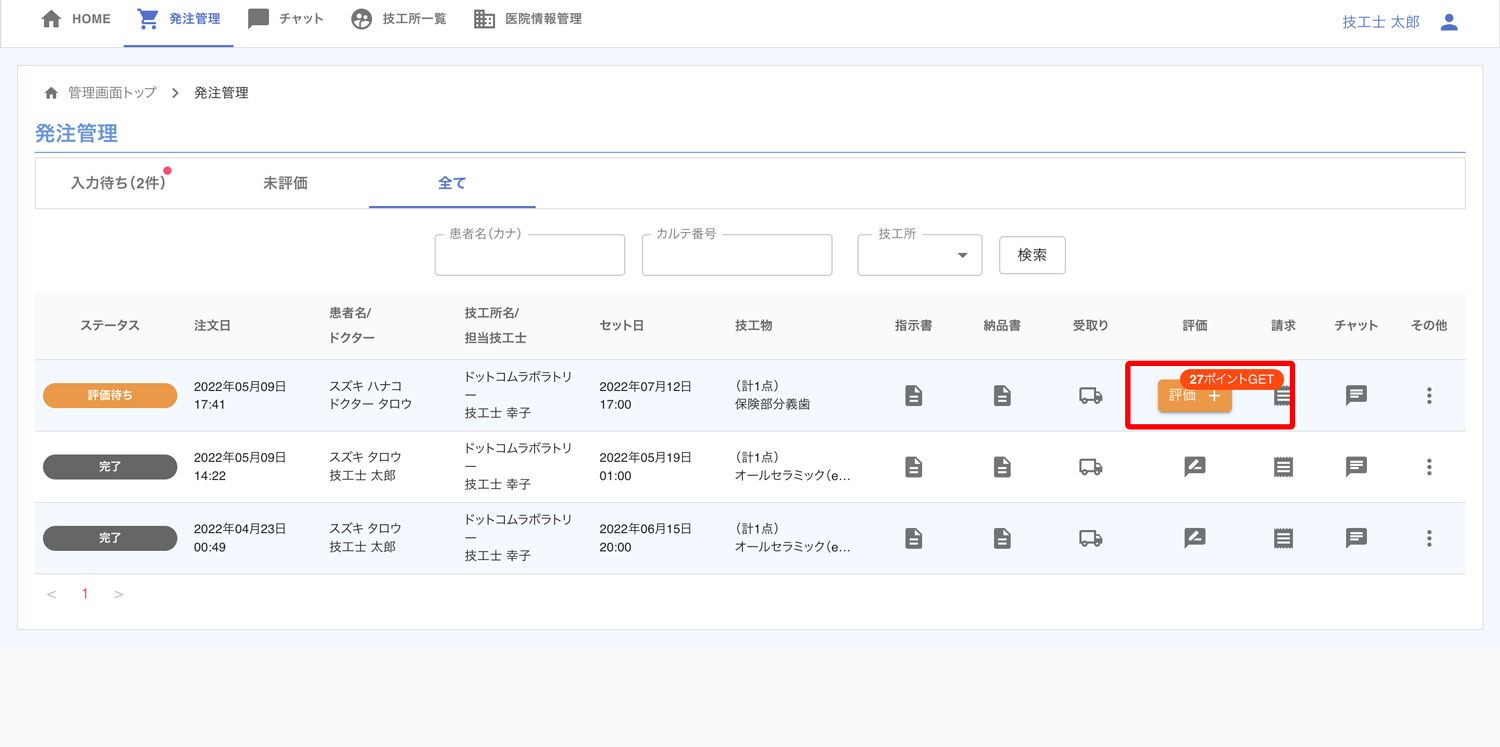Follow the 管理画面トップ breadcrumb link
The height and width of the screenshot is (747, 1500).
coord(112,93)
